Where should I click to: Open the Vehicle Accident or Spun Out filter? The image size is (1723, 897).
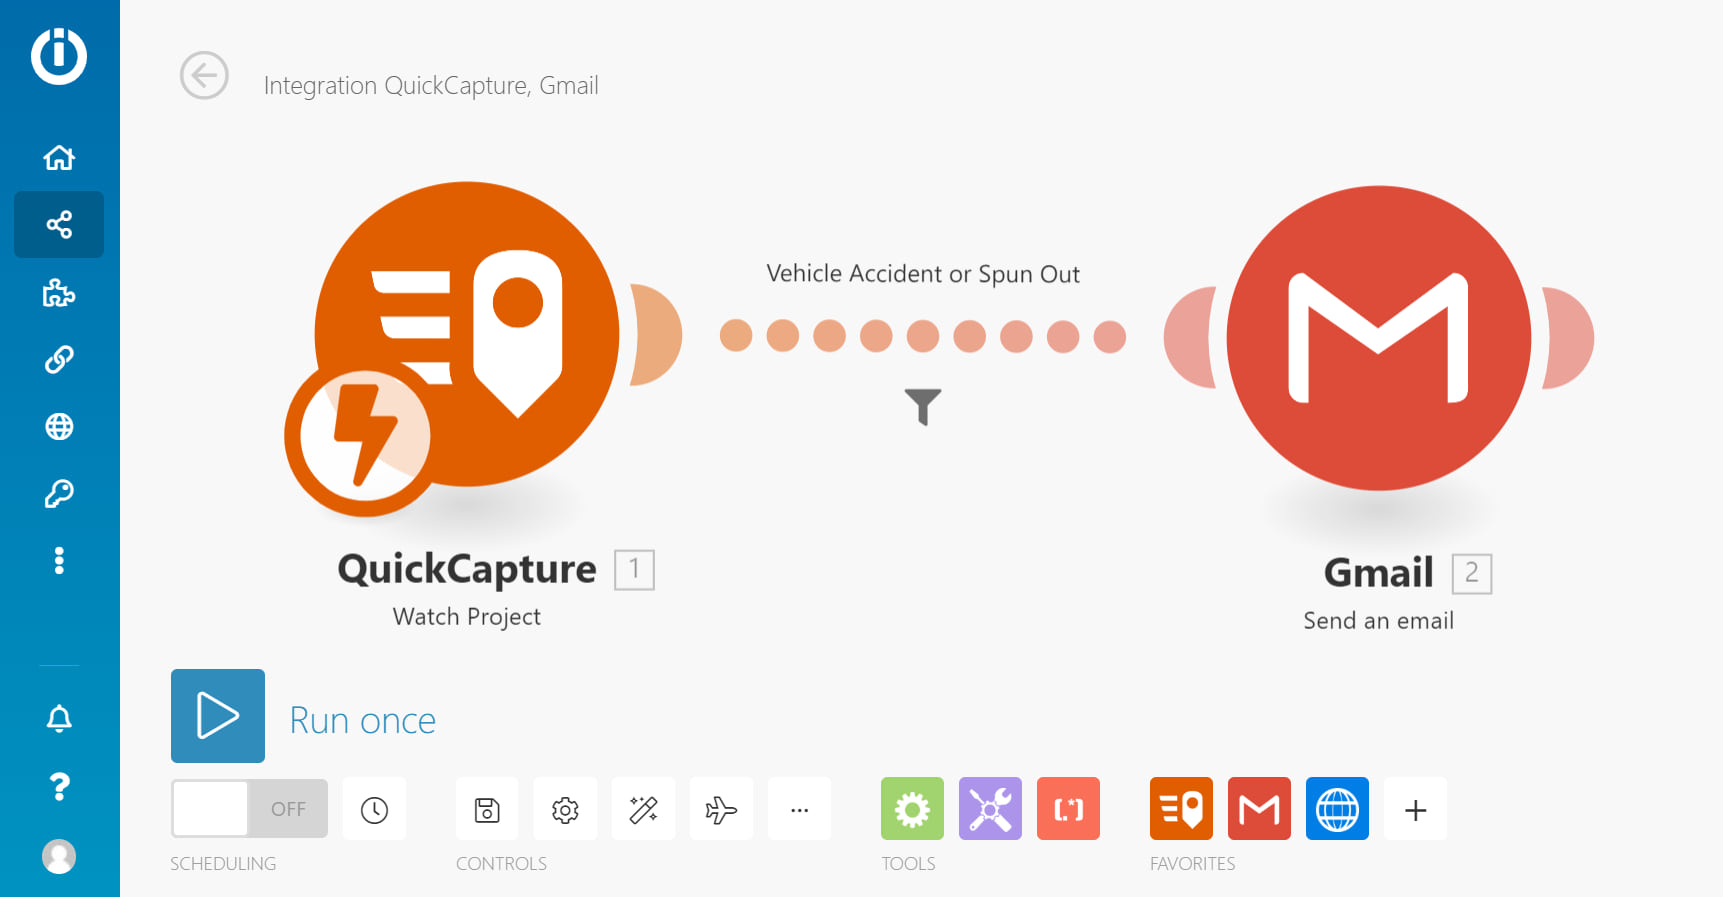pyautogui.click(x=922, y=407)
